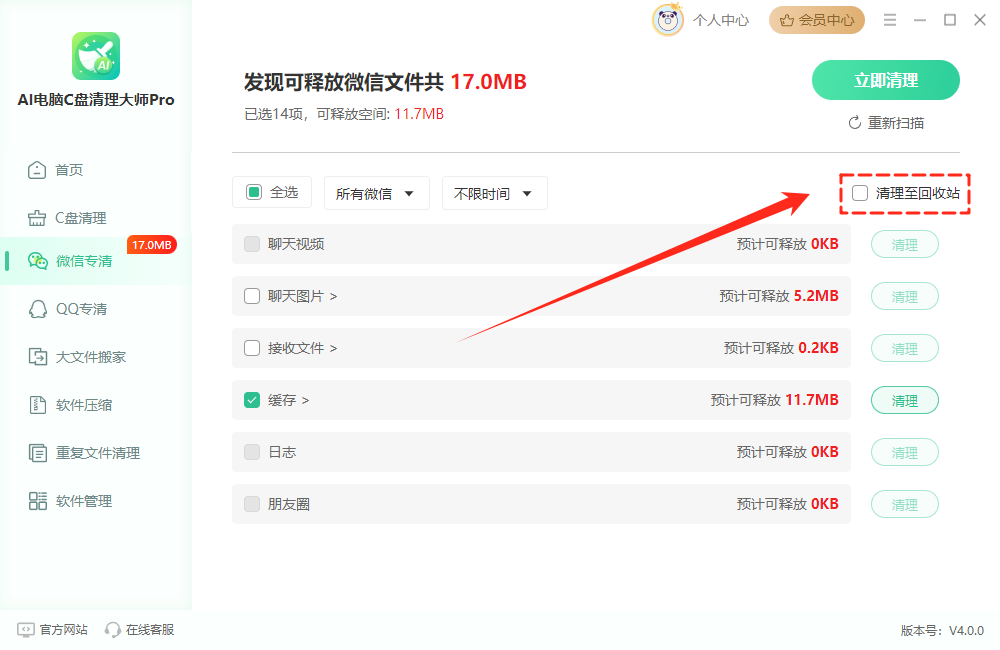The height and width of the screenshot is (650, 1000).
Task: Click 清理 button for 日志 row
Action: pos(904,453)
